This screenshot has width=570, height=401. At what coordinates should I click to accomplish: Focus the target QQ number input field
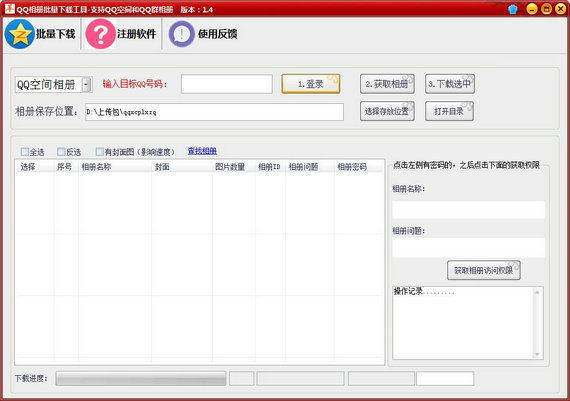coord(227,84)
